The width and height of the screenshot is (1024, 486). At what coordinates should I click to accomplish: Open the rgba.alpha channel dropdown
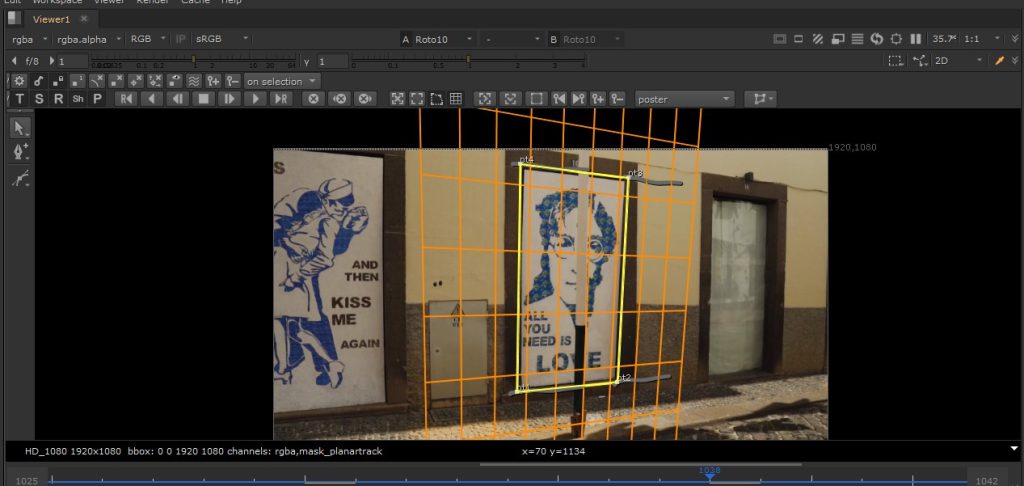tap(88, 39)
